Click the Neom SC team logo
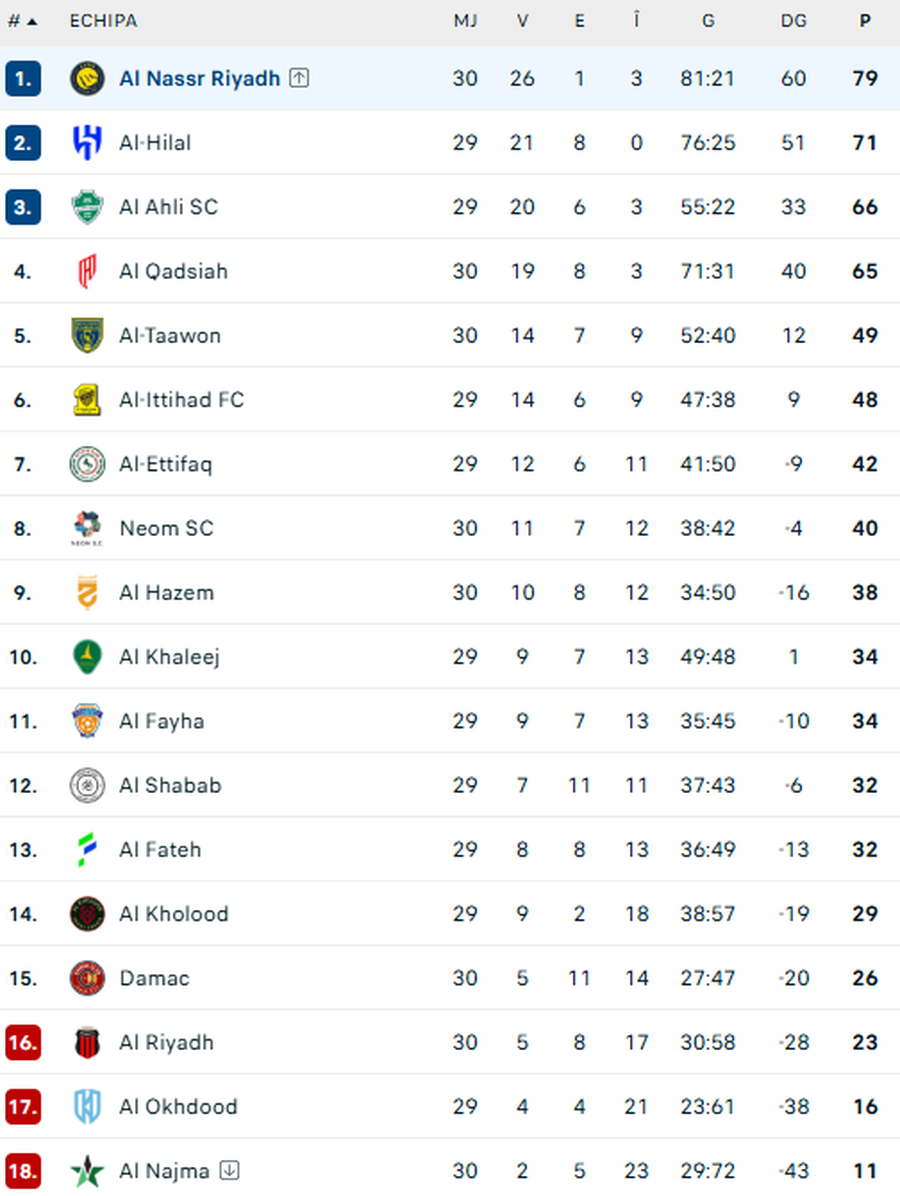 [x=87, y=528]
